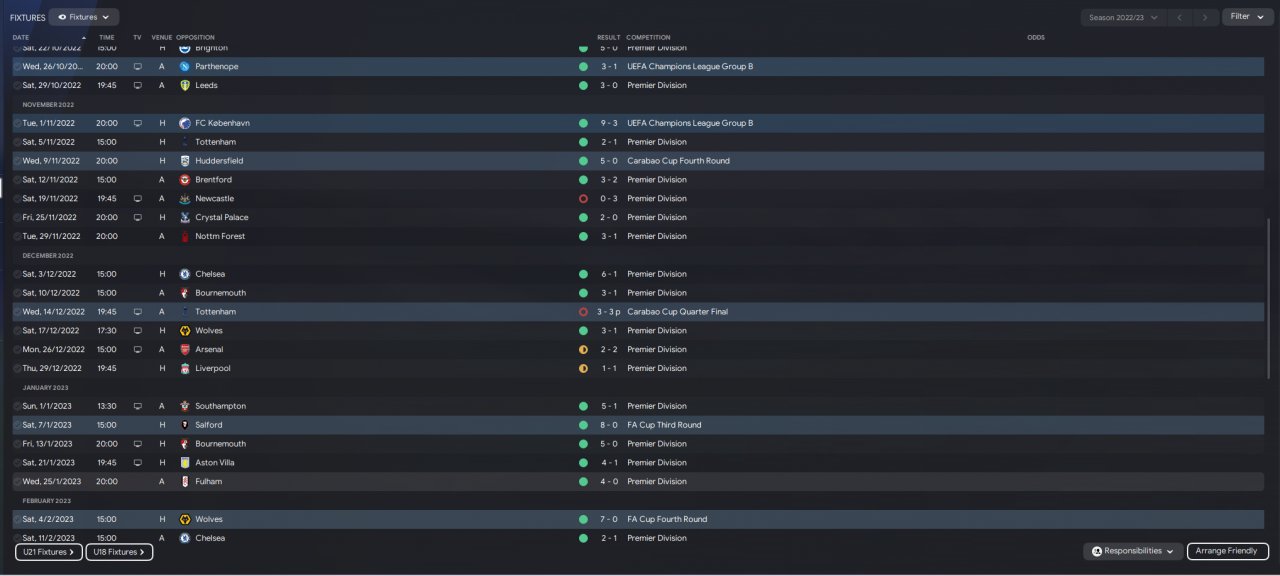Click the TV icon on Newcastle fixture
1280x576 pixels.
tap(137, 199)
